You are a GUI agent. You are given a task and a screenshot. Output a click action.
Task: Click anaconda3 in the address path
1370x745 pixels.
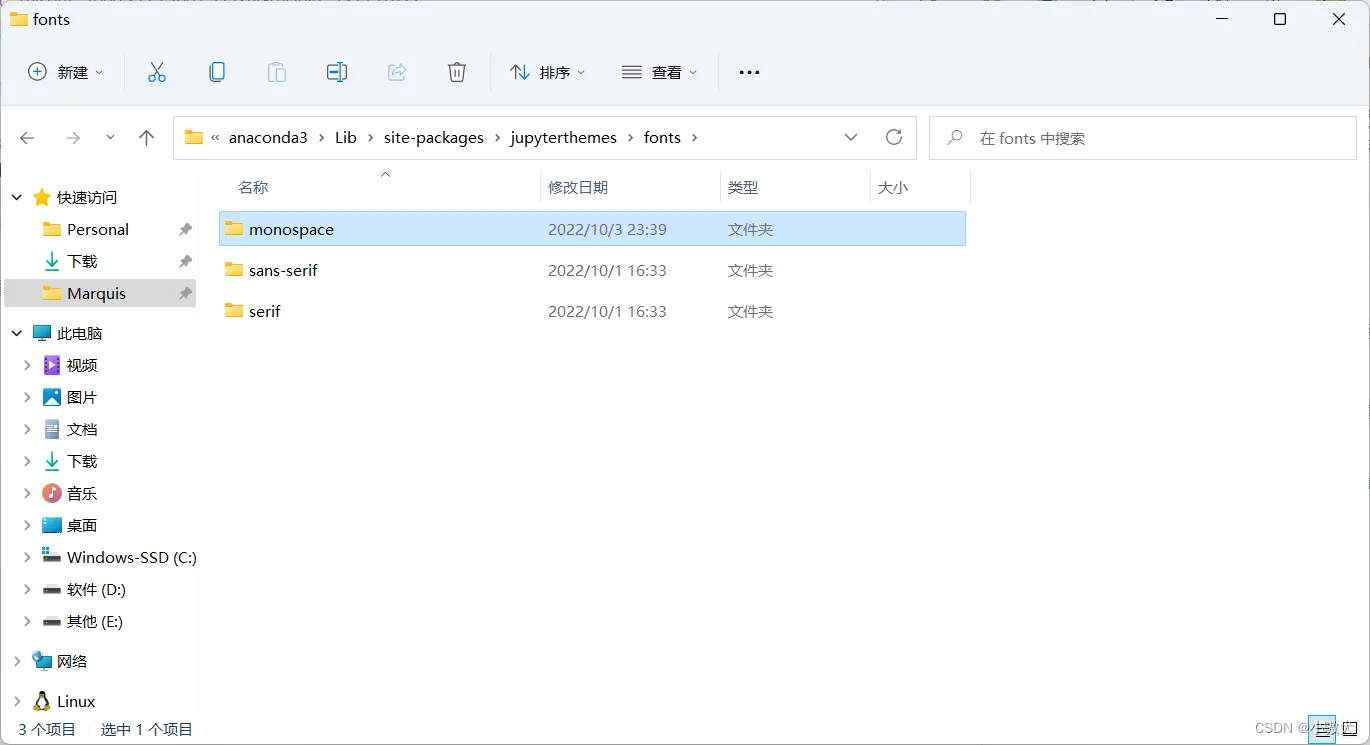point(268,138)
